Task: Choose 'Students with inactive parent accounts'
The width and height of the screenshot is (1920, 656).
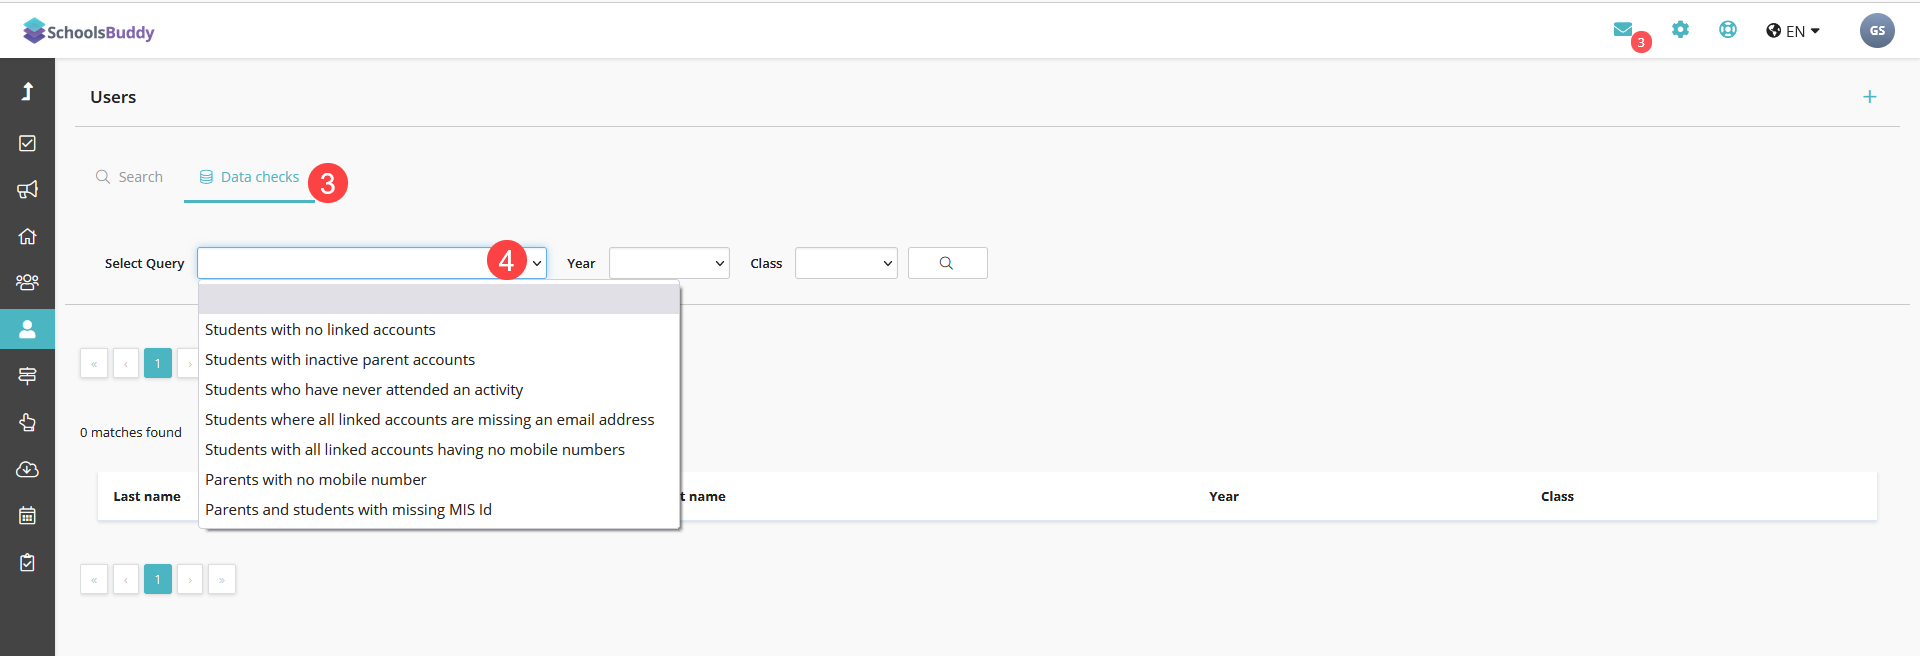Action: 439,359
